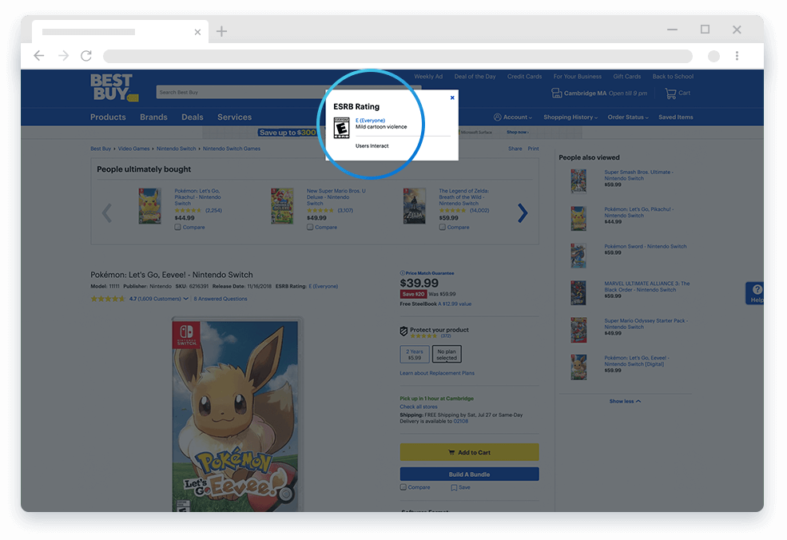
Task: Check Compare for New Super Mario Bros. U
Action: click(x=310, y=227)
